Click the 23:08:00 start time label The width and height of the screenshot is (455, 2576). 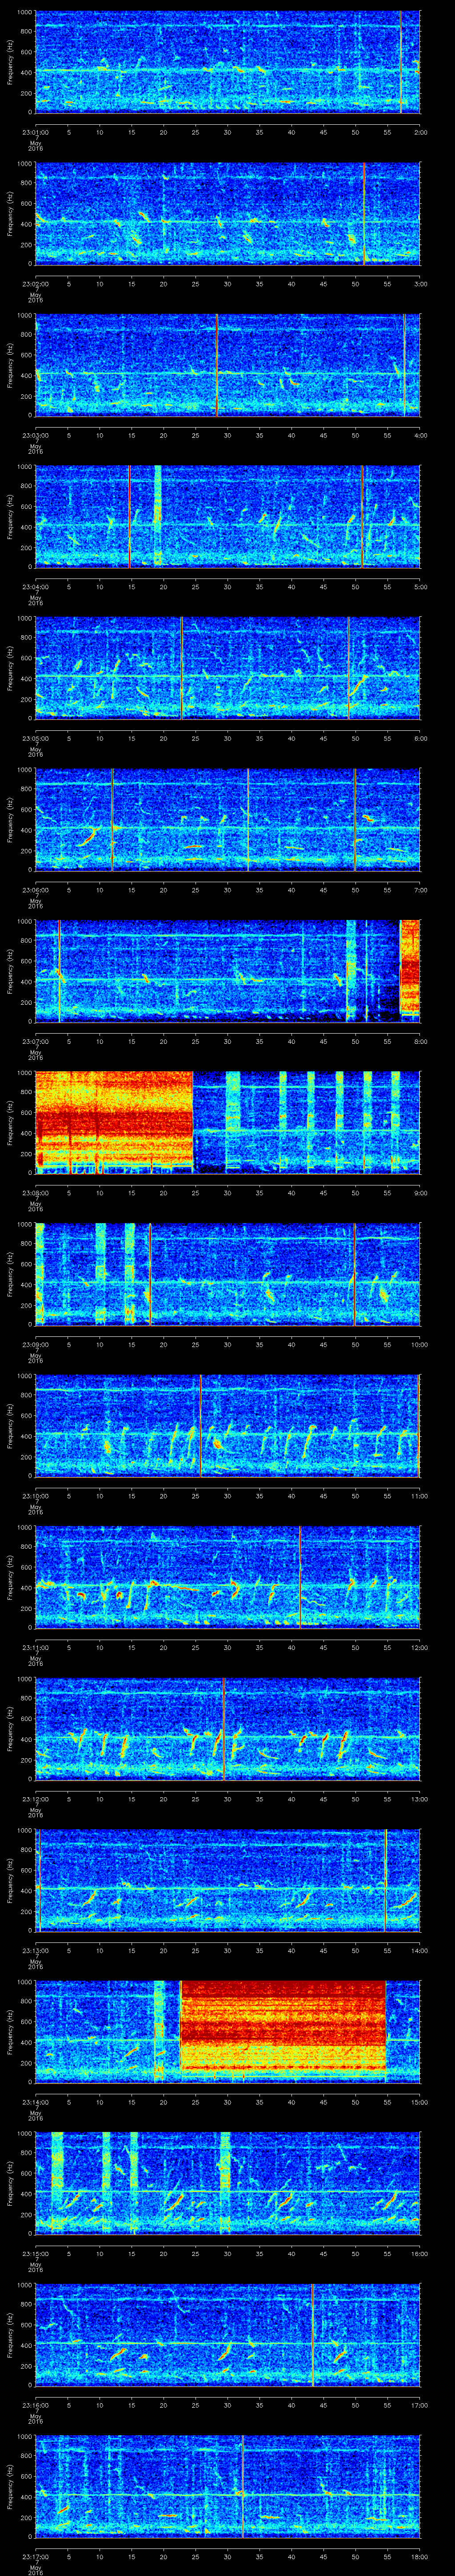point(36,1192)
